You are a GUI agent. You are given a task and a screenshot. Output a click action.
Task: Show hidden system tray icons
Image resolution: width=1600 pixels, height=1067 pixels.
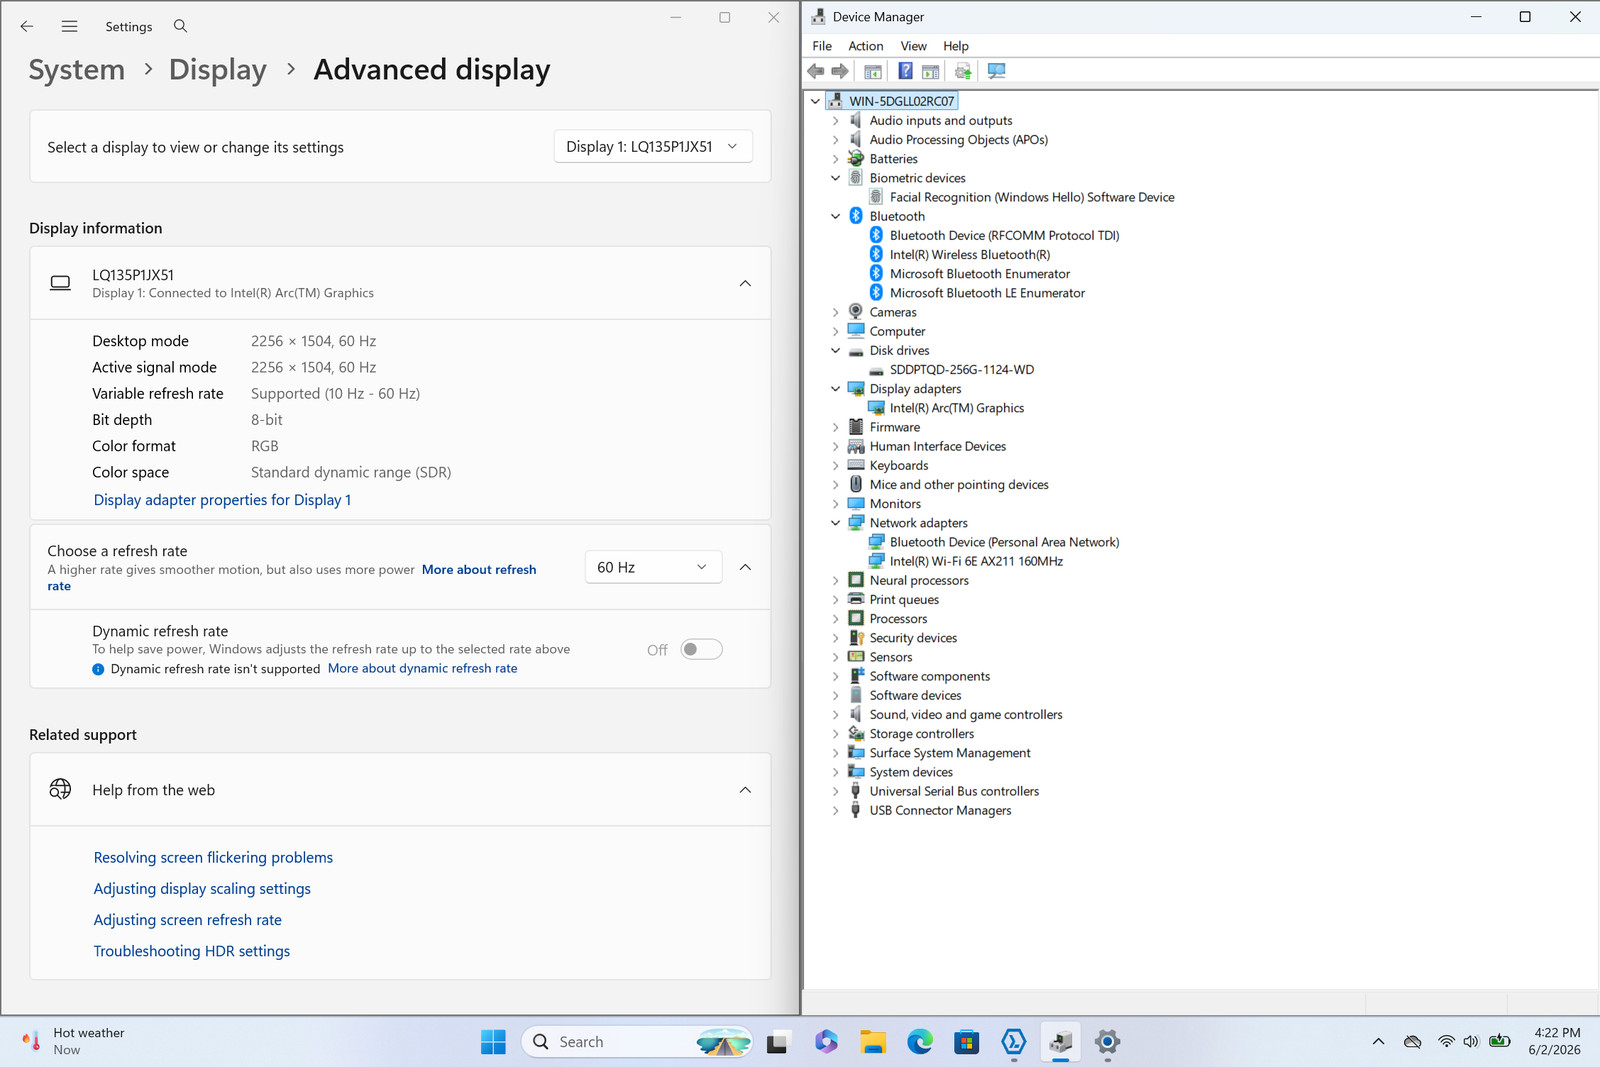(1378, 1042)
